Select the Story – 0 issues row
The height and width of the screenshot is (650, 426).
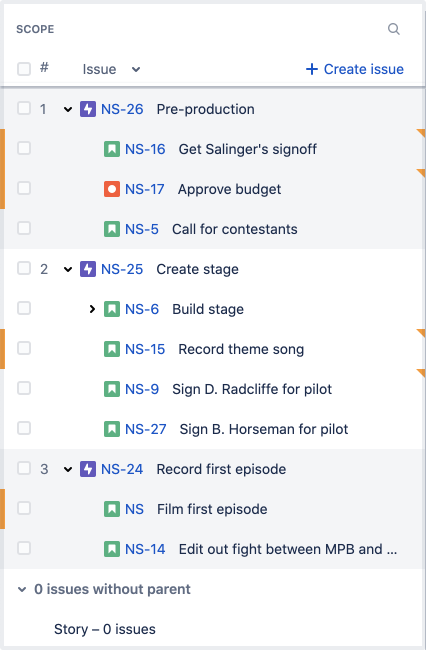(x=105, y=629)
